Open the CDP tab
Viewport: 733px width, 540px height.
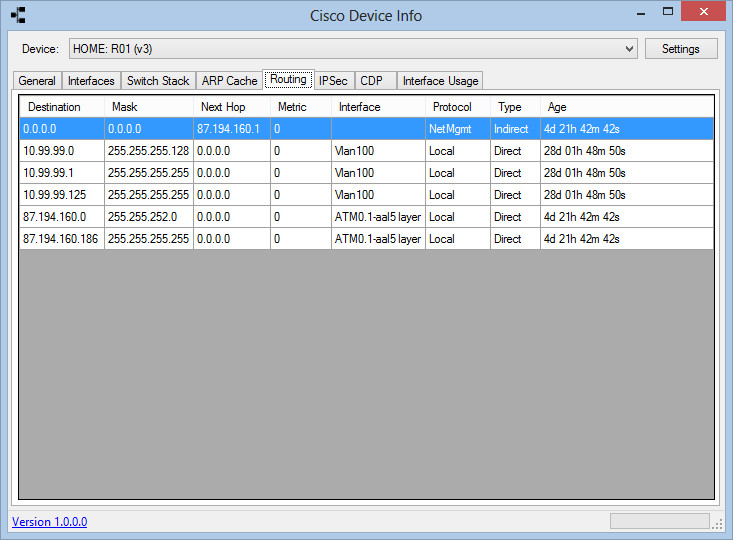[376, 81]
